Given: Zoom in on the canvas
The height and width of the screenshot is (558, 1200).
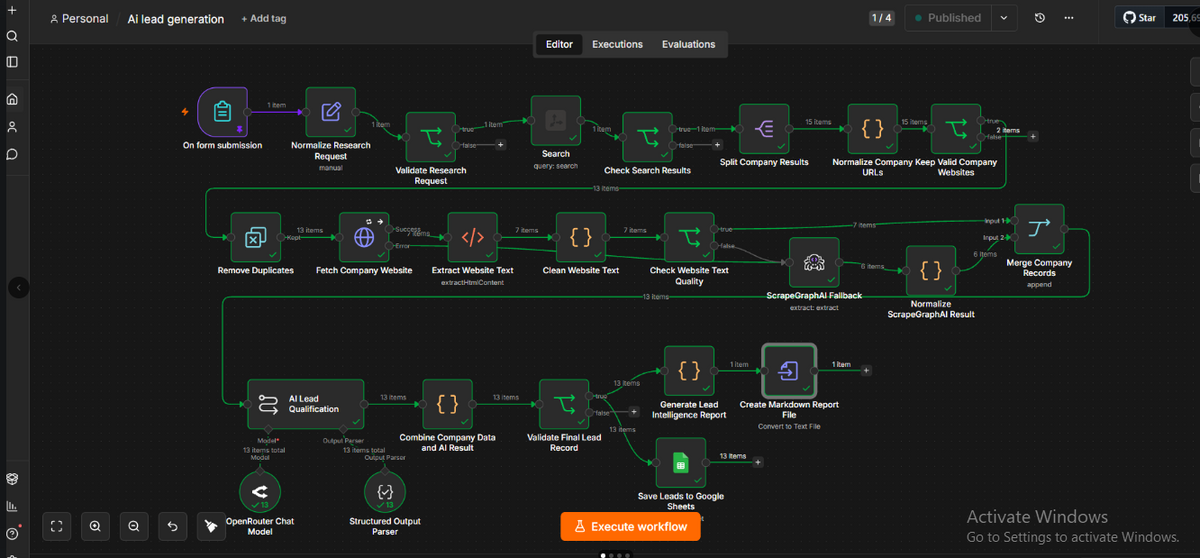Looking at the screenshot, I should (95, 525).
